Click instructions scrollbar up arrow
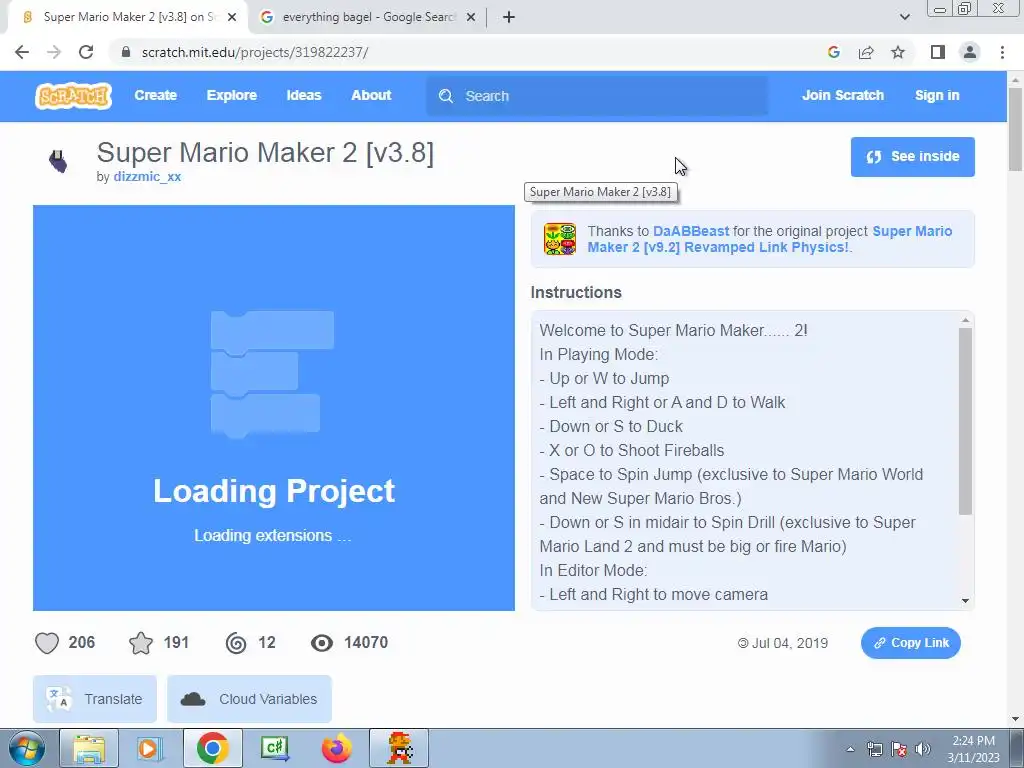This screenshot has height=768, width=1024. (x=965, y=320)
